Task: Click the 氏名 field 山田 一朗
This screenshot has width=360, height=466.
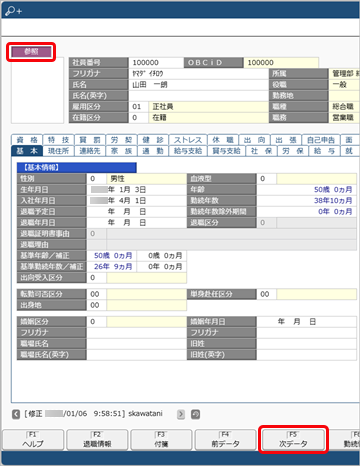Action: (199, 85)
